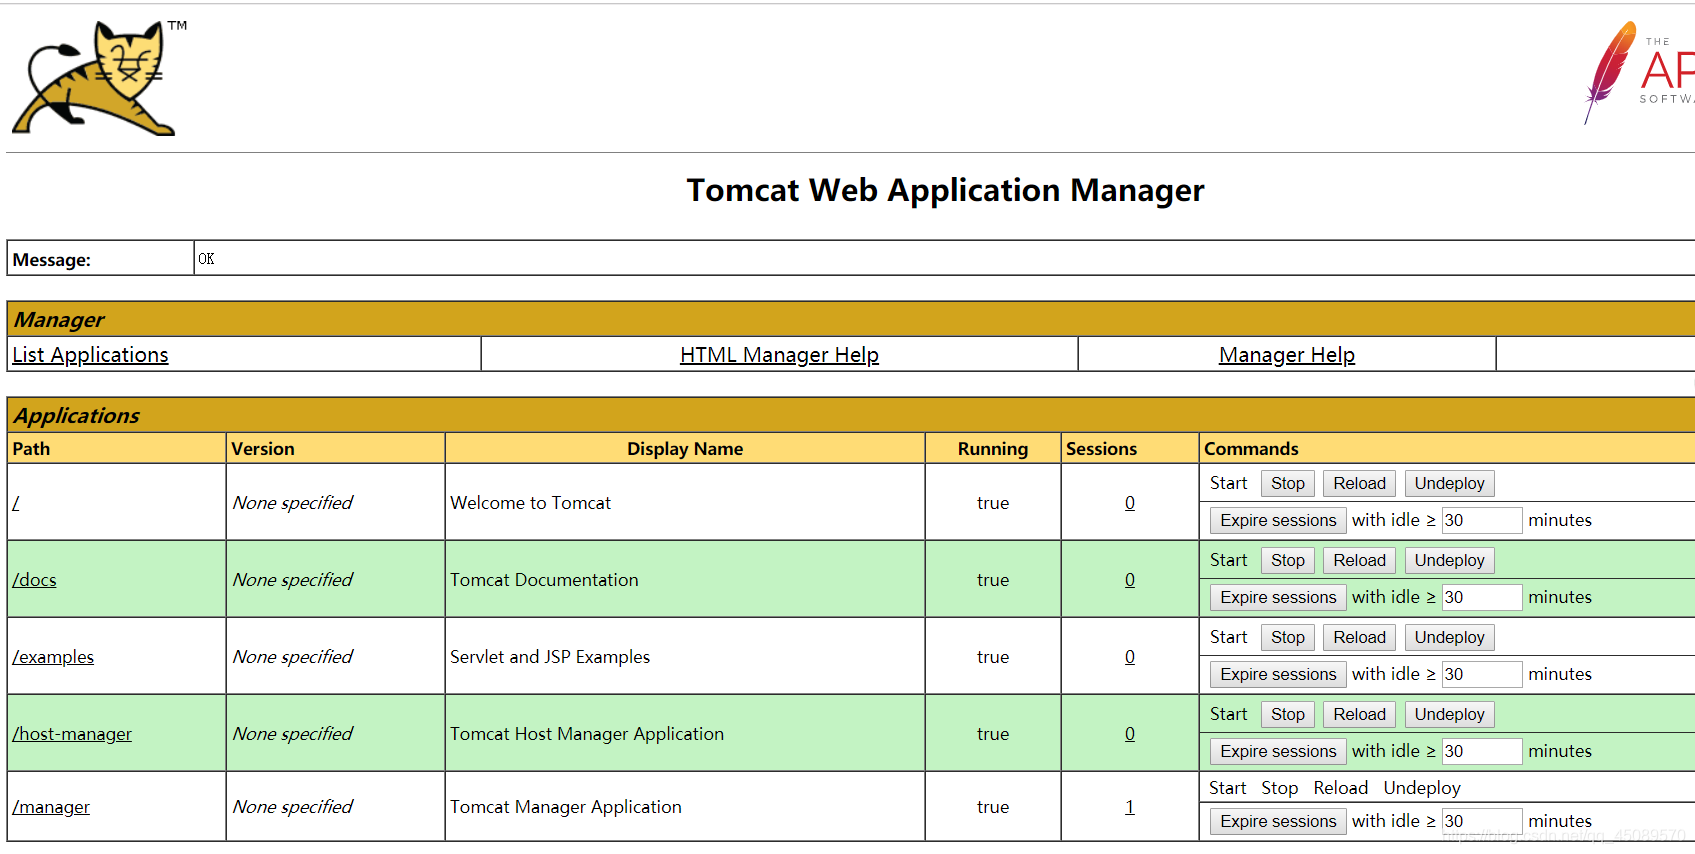Image resolution: width=1695 pixels, height=854 pixels.
Task: View sessions count for Tomcat Documentation
Action: (1130, 580)
